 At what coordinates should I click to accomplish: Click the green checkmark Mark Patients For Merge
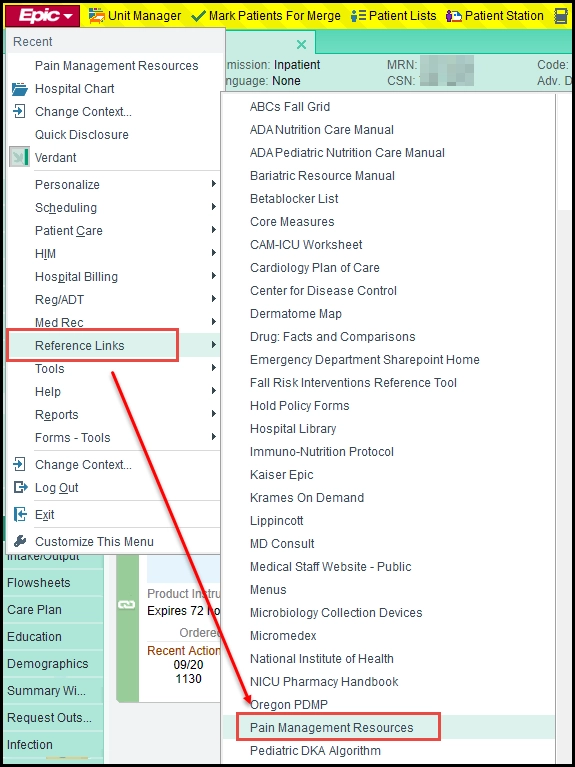click(198, 16)
